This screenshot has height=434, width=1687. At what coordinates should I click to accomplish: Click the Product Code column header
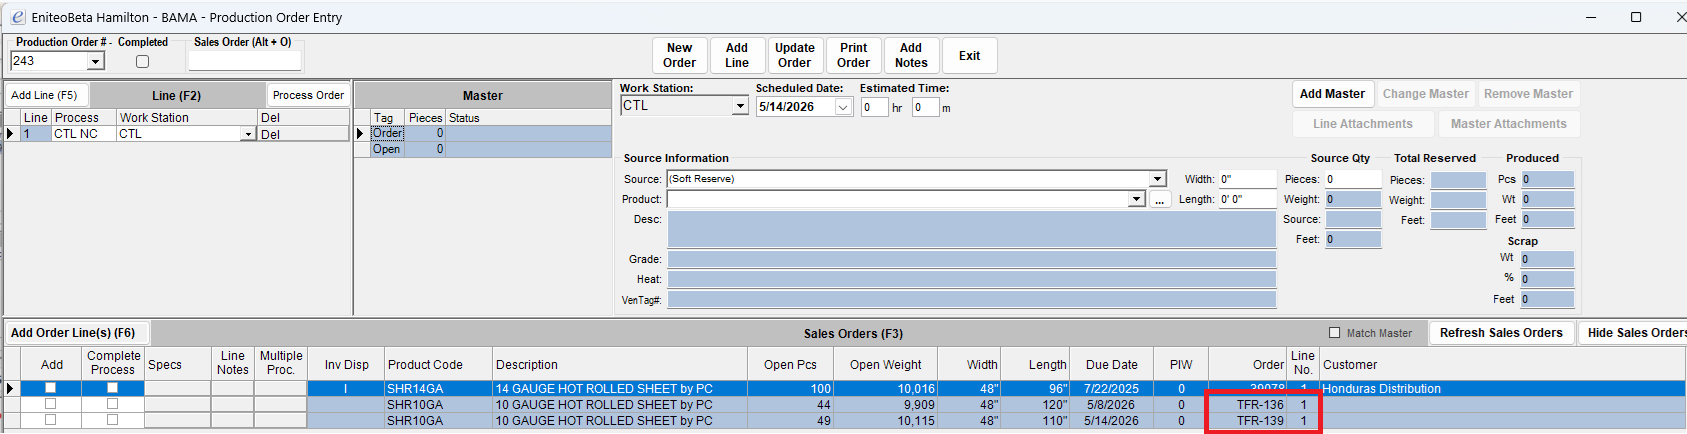(x=438, y=364)
